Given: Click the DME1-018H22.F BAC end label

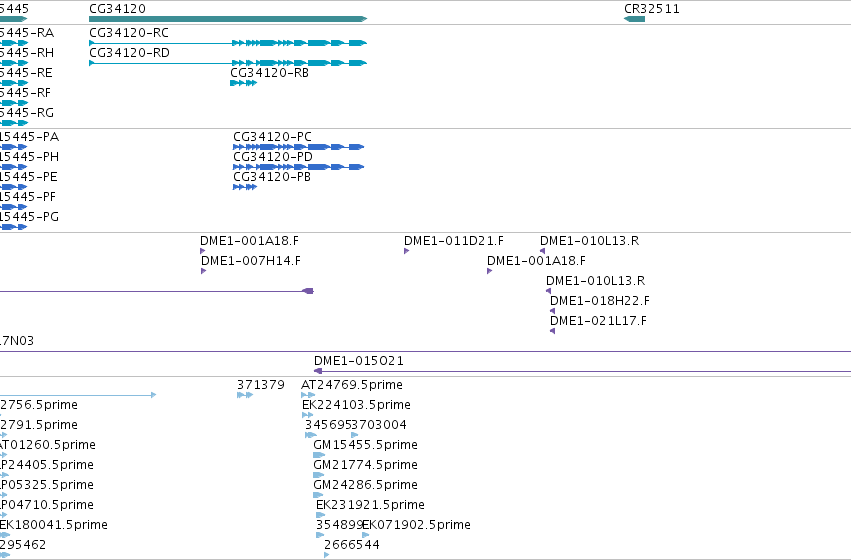Looking at the screenshot, I should click(600, 301).
